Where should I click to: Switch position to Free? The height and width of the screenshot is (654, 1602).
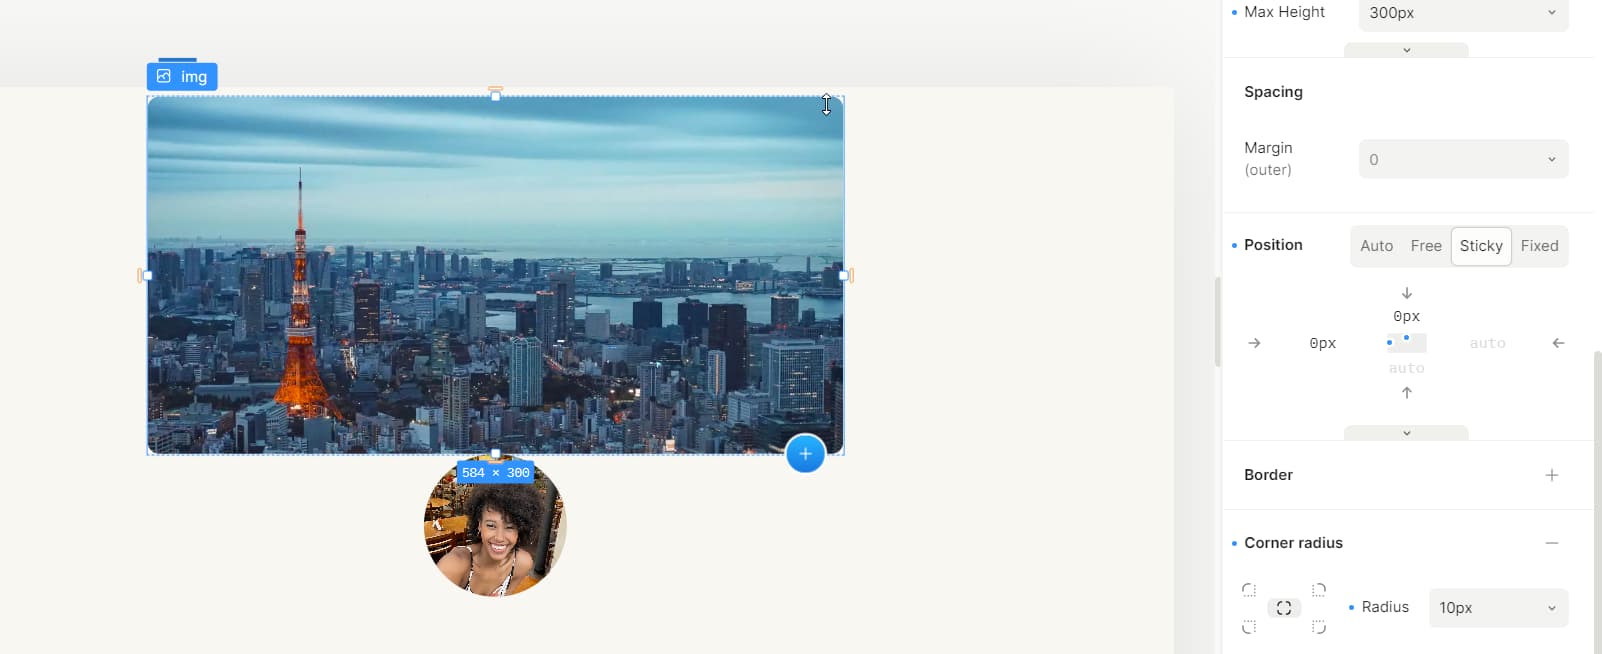pos(1425,246)
